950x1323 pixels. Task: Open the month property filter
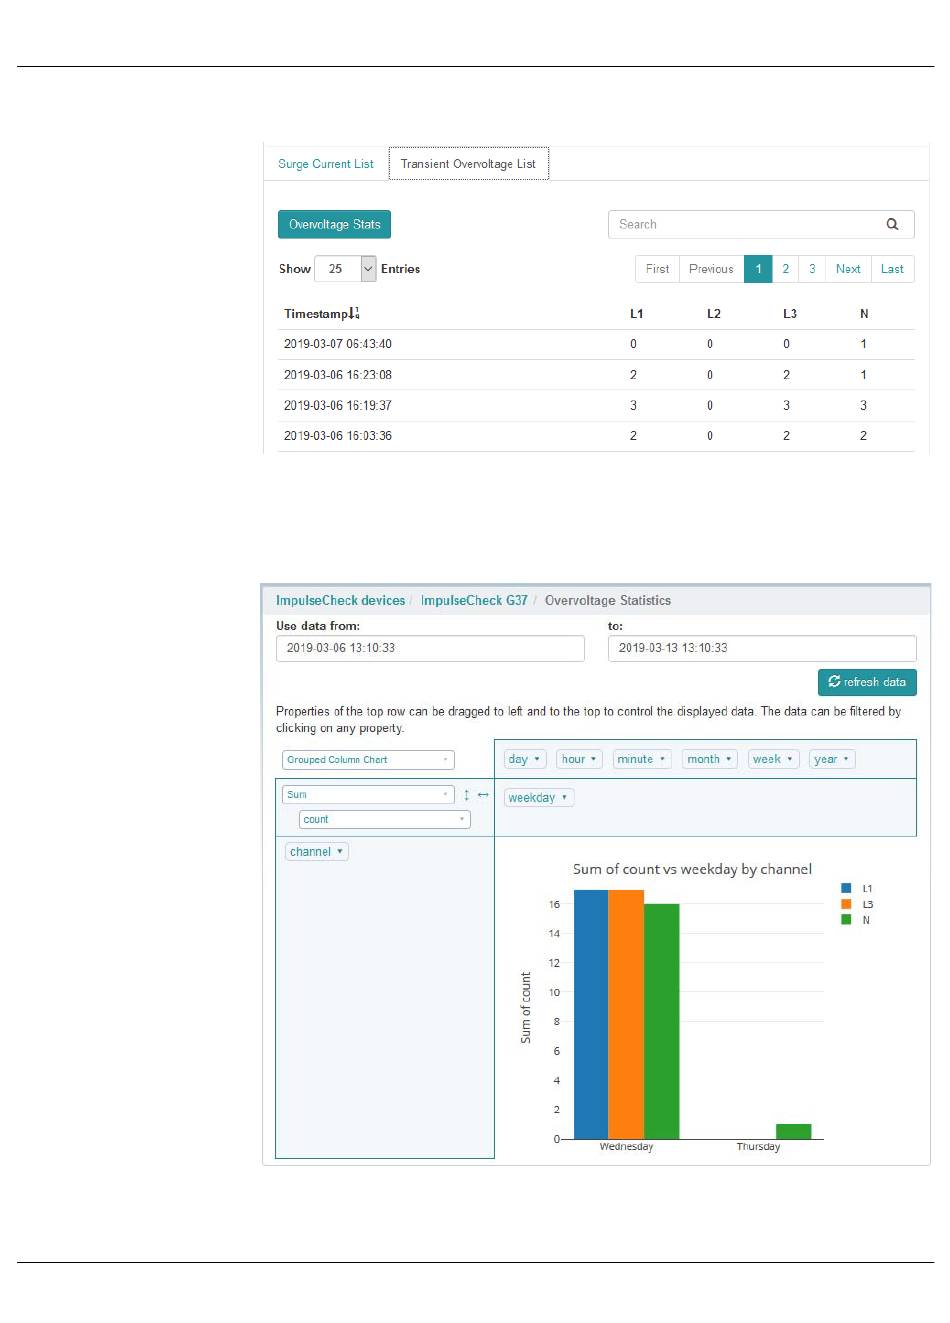709,759
